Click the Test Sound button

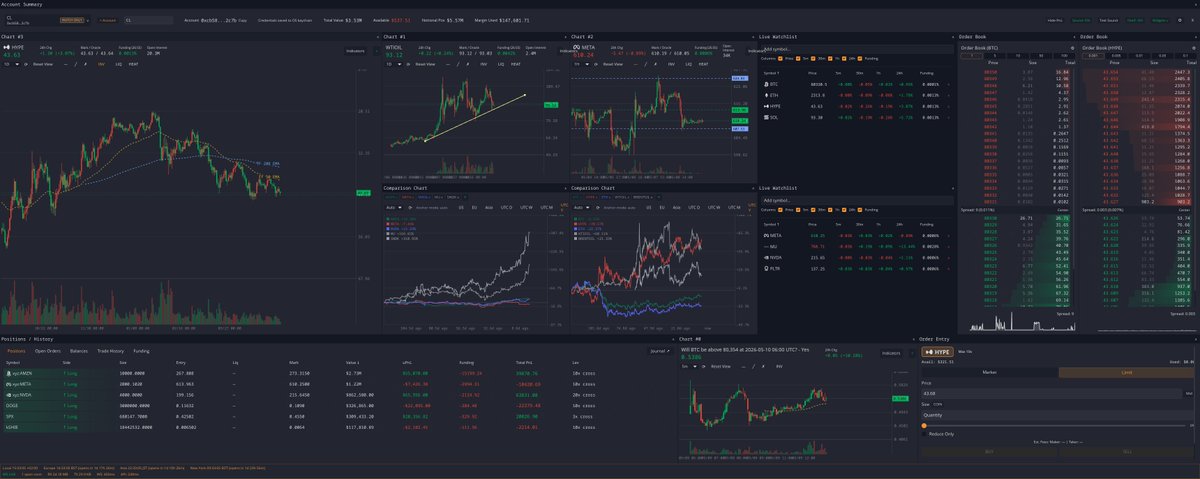1108,20
